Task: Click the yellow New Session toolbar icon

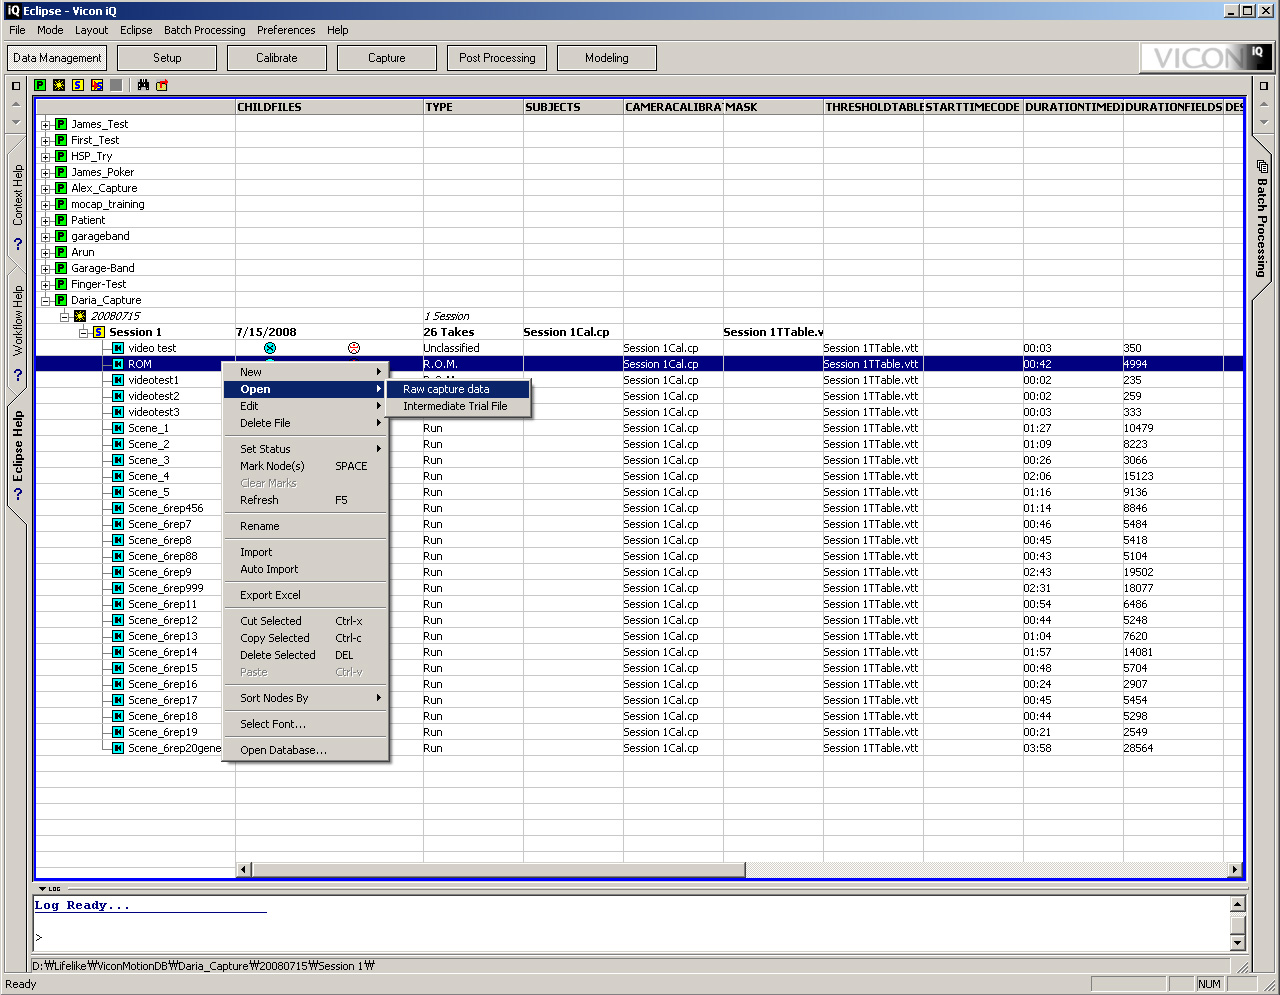Action: (78, 85)
